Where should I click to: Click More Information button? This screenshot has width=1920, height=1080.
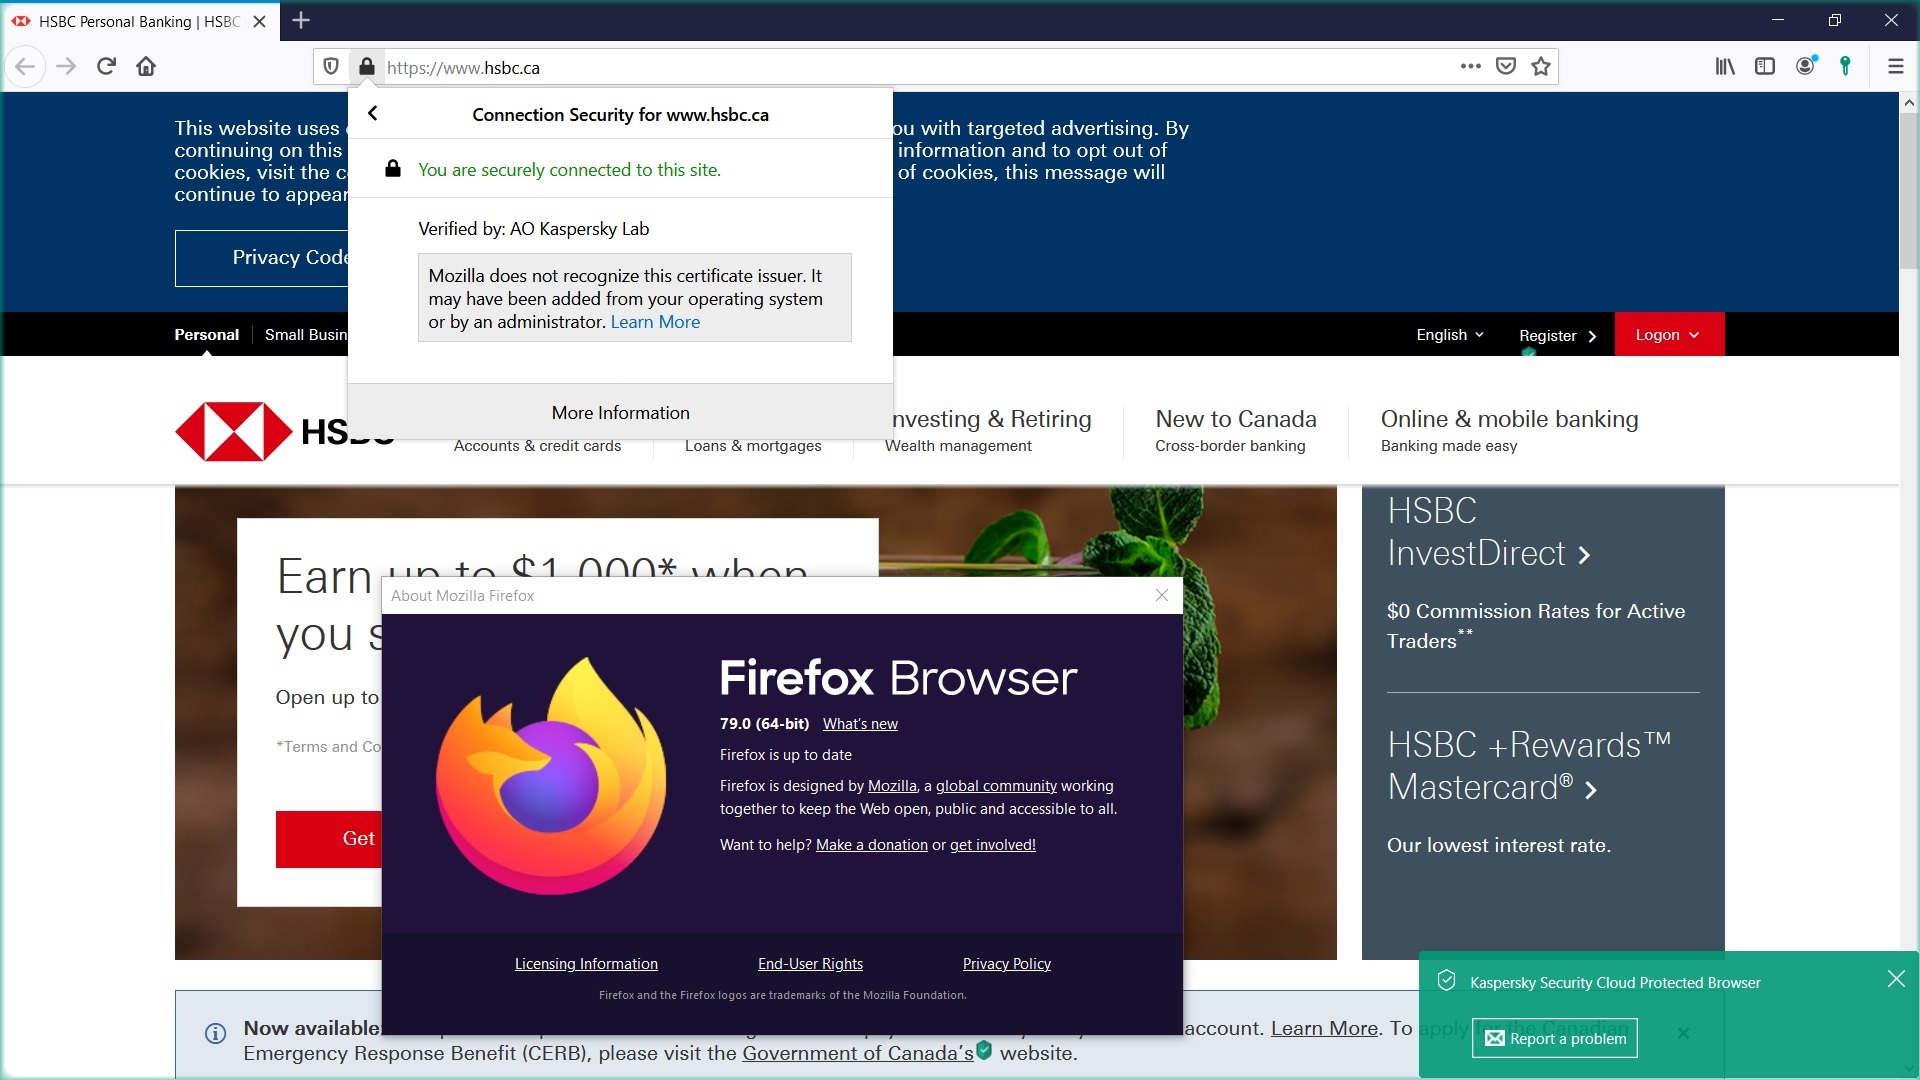click(620, 413)
